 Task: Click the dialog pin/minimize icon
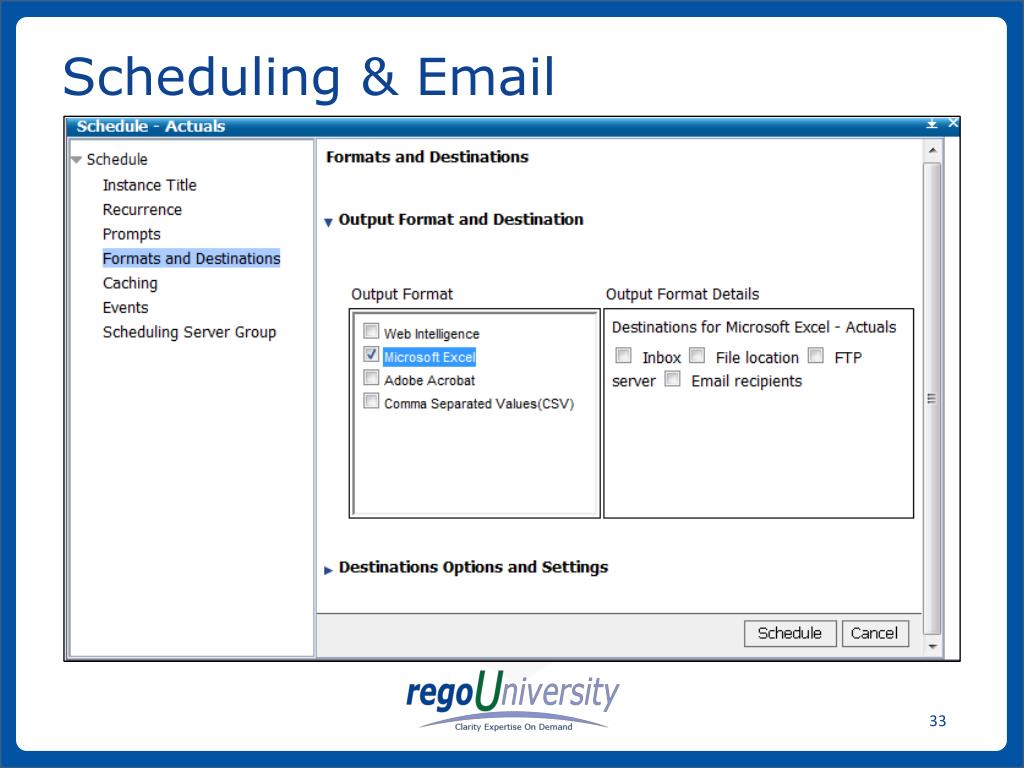coord(932,123)
